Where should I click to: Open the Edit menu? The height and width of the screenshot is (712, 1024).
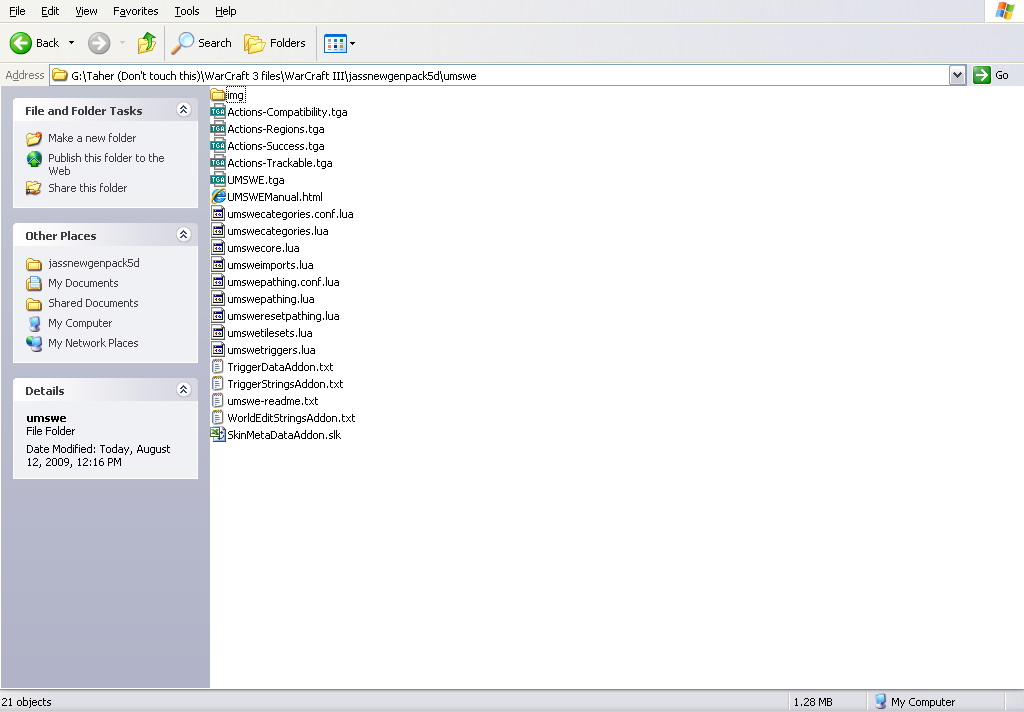pyautogui.click(x=50, y=11)
